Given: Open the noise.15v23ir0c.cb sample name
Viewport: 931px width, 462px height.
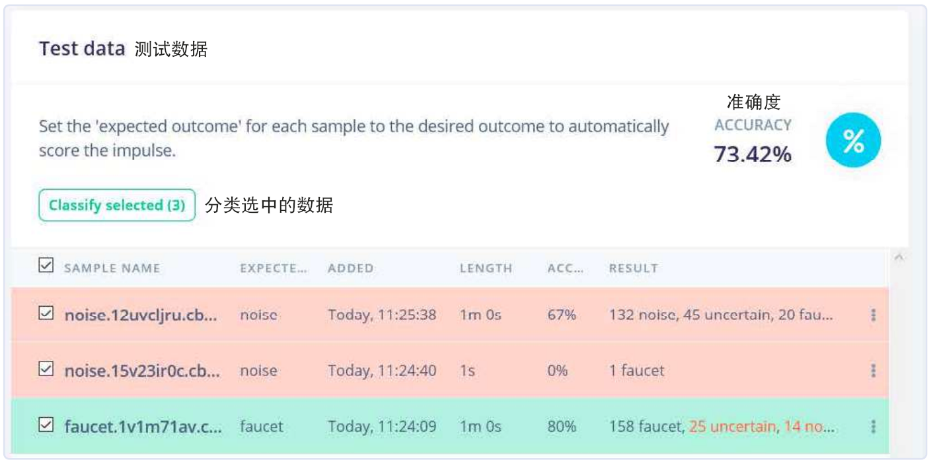Looking at the screenshot, I should click(x=140, y=371).
